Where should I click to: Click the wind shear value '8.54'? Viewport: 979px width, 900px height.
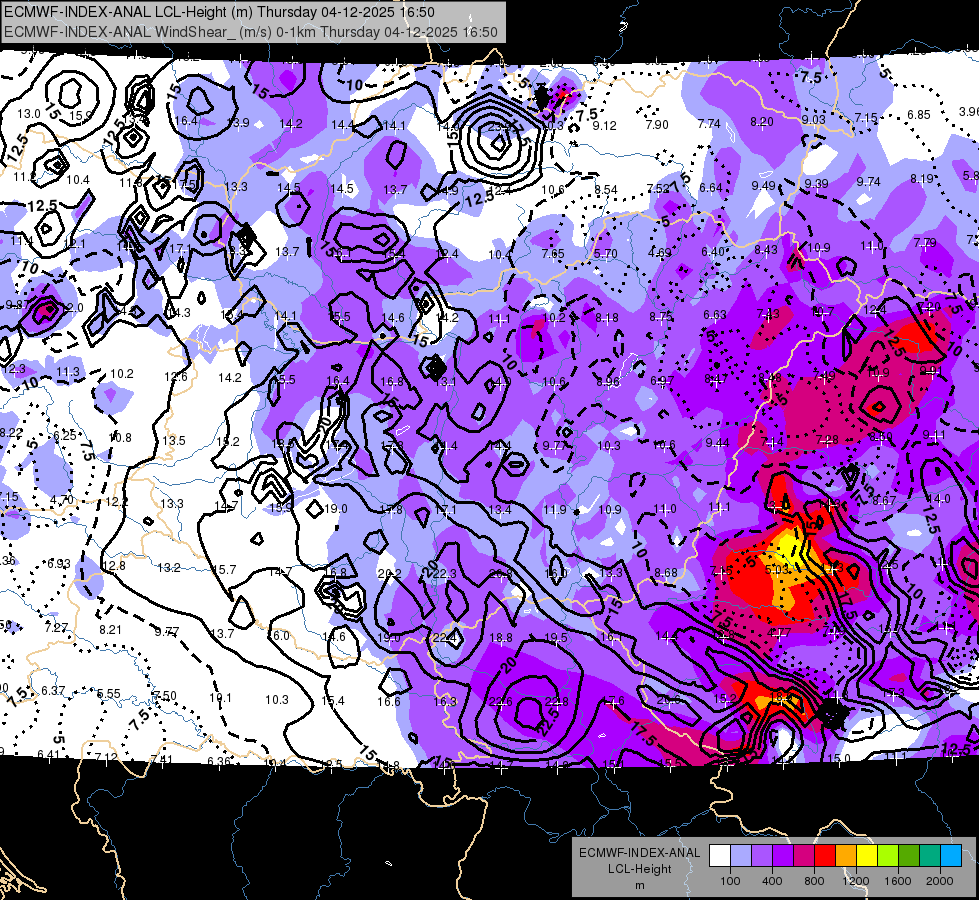(x=606, y=189)
